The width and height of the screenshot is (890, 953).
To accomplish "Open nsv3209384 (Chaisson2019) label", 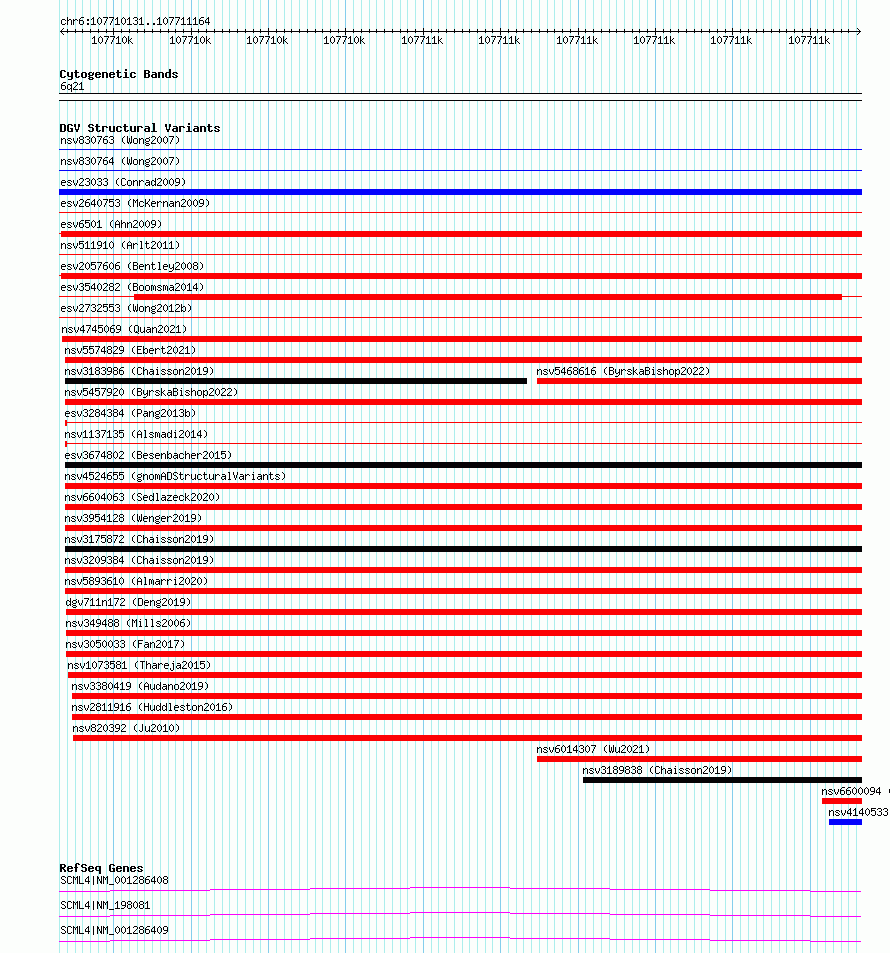I will click(139, 560).
